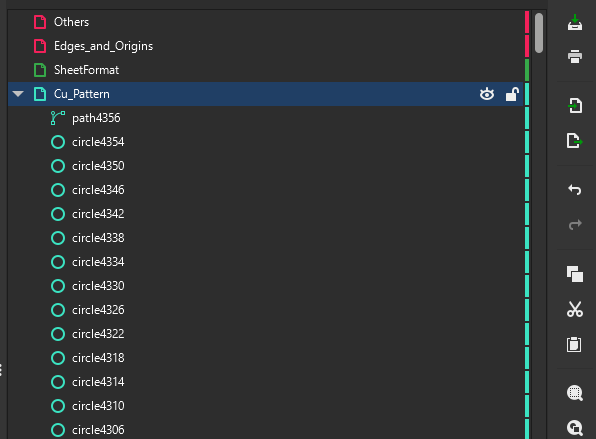Click the layers panel vertical scrollbar thumb

[x=539, y=33]
